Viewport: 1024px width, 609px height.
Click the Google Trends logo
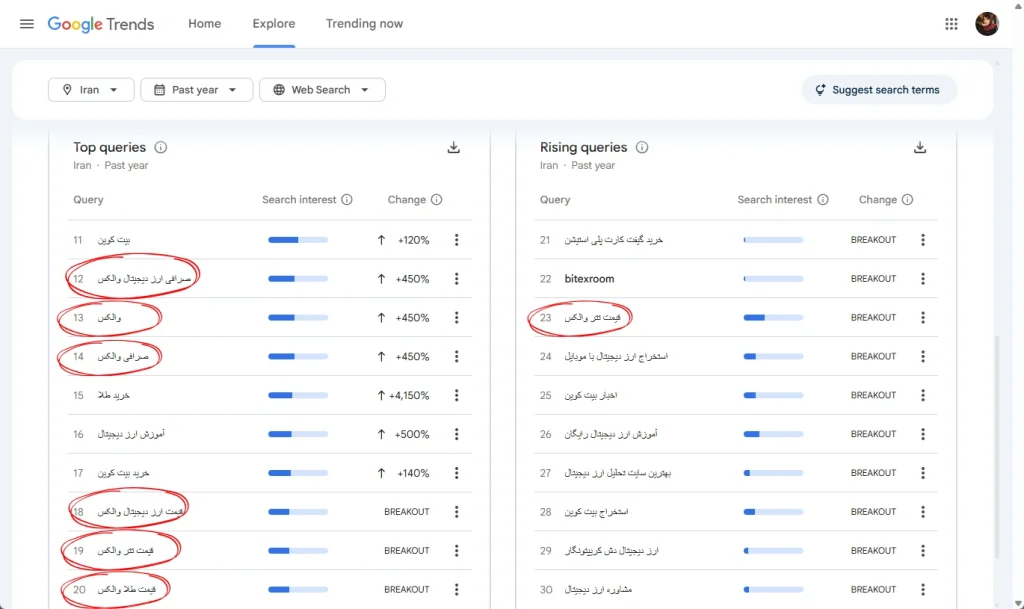[101, 24]
